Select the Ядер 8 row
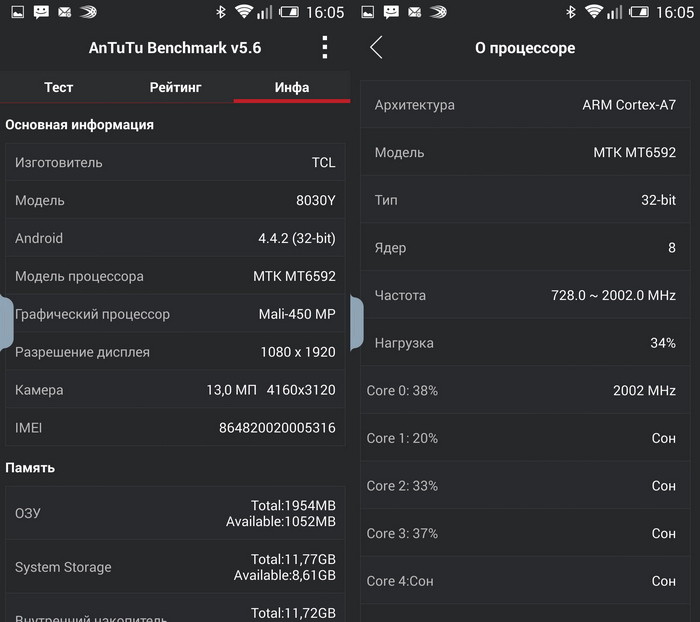Image resolution: width=700 pixels, height=622 pixels. tap(525, 247)
